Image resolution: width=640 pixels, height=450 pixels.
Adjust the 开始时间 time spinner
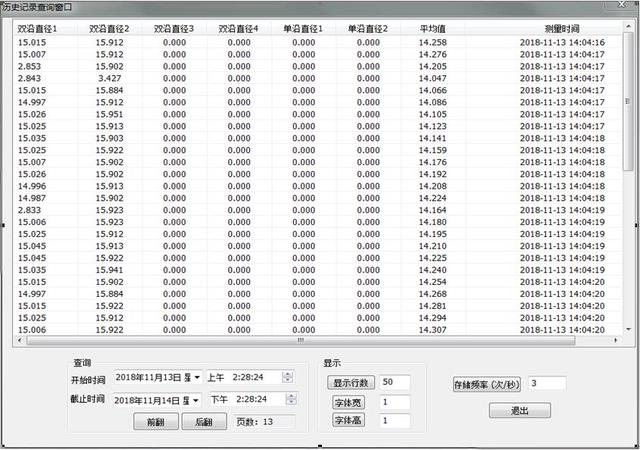pyautogui.click(x=288, y=378)
